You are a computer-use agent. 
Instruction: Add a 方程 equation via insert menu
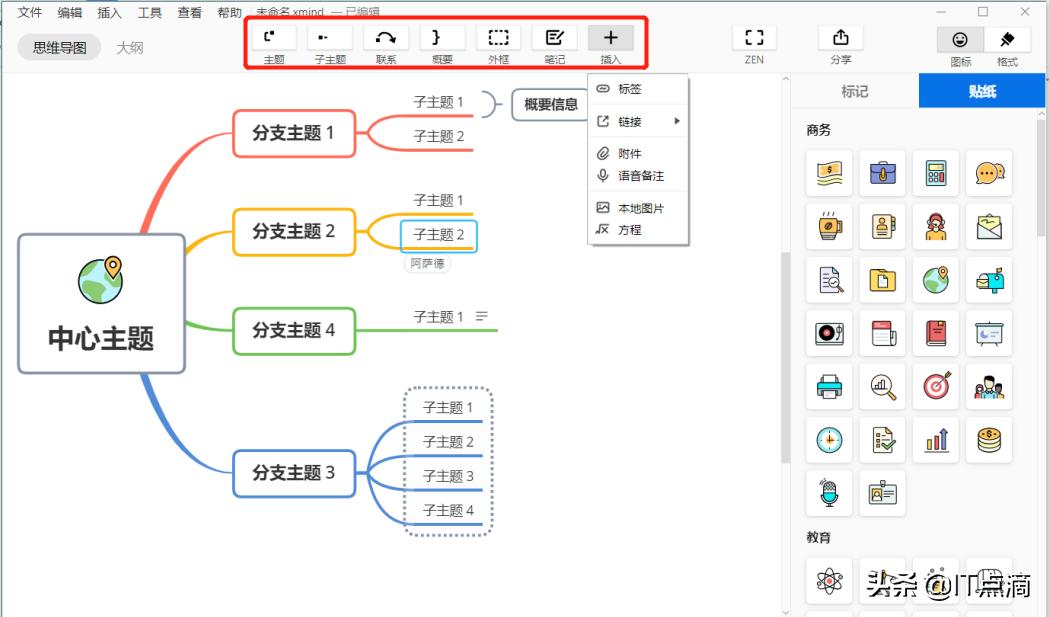(630, 229)
